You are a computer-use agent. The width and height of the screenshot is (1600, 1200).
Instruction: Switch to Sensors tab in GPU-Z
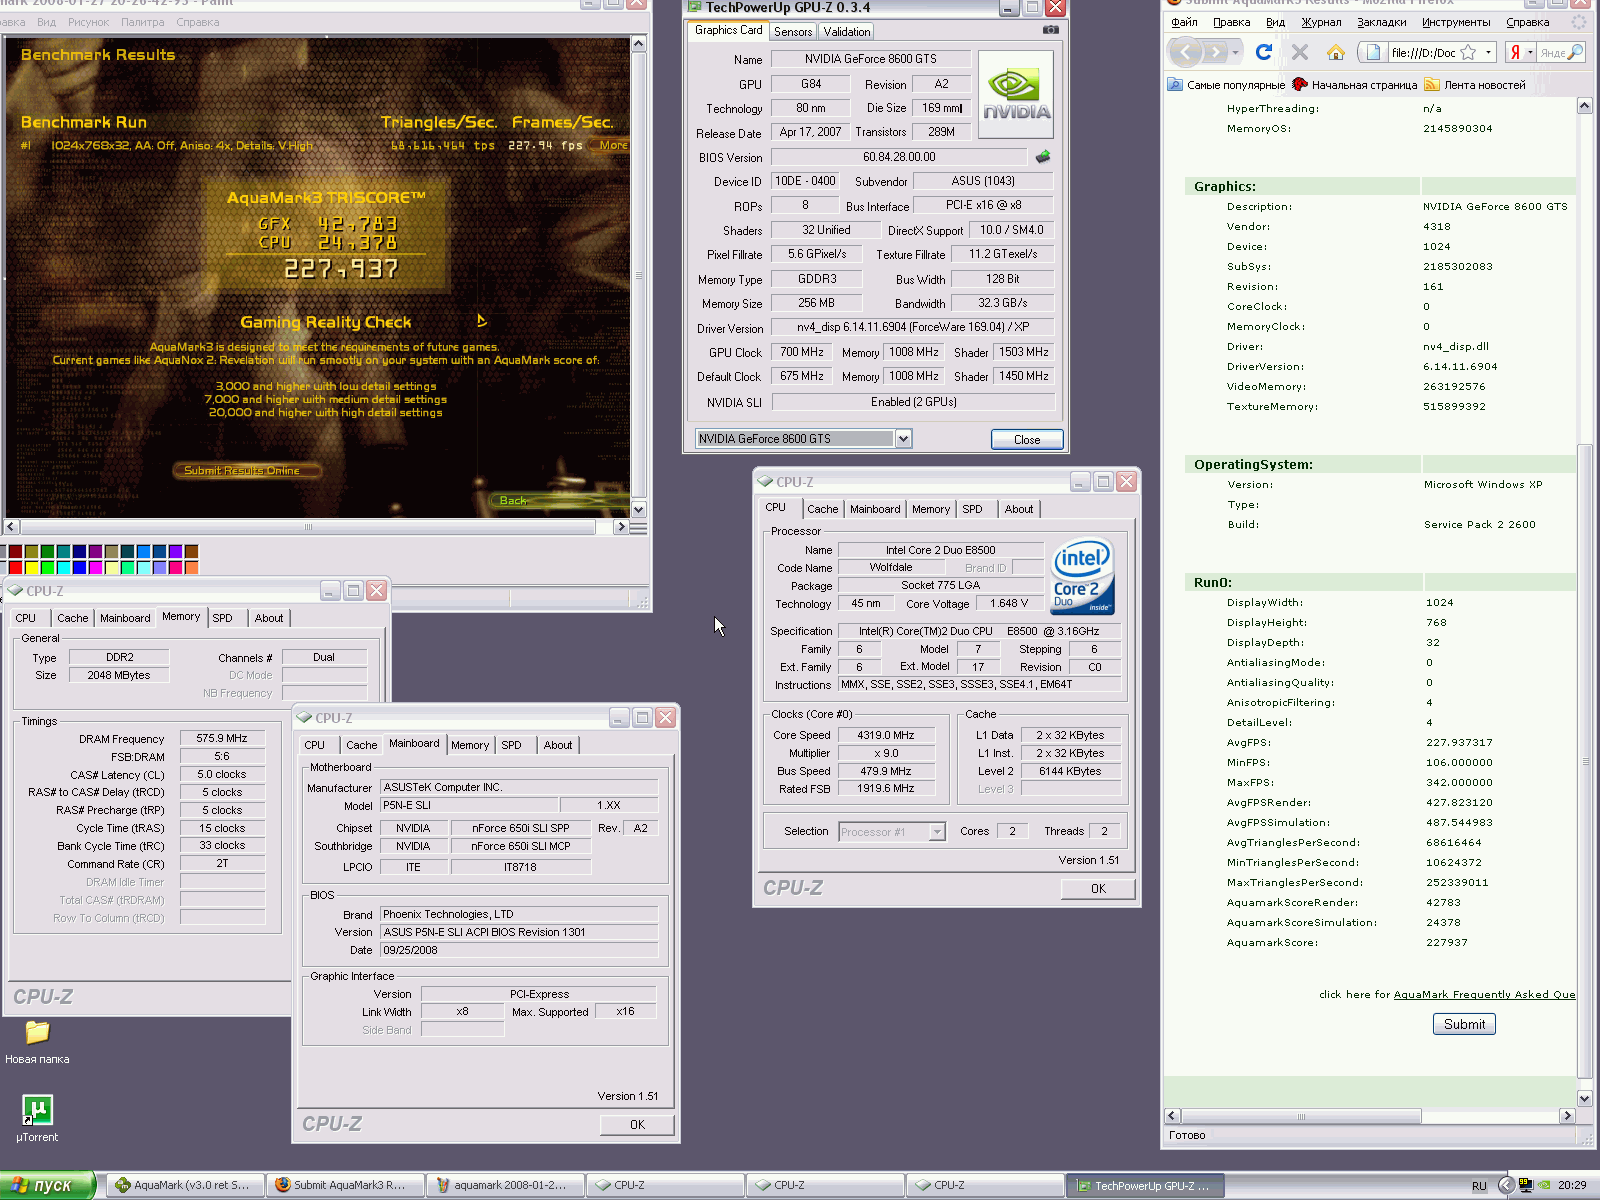pos(793,32)
